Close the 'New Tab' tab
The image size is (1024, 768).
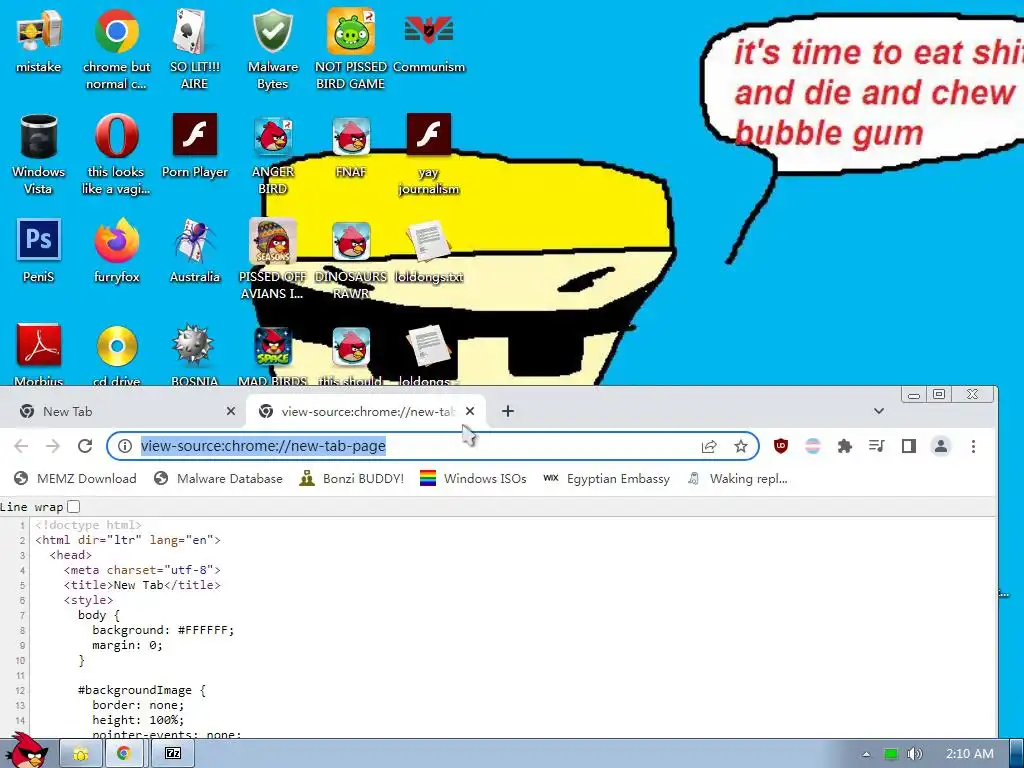point(231,411)
